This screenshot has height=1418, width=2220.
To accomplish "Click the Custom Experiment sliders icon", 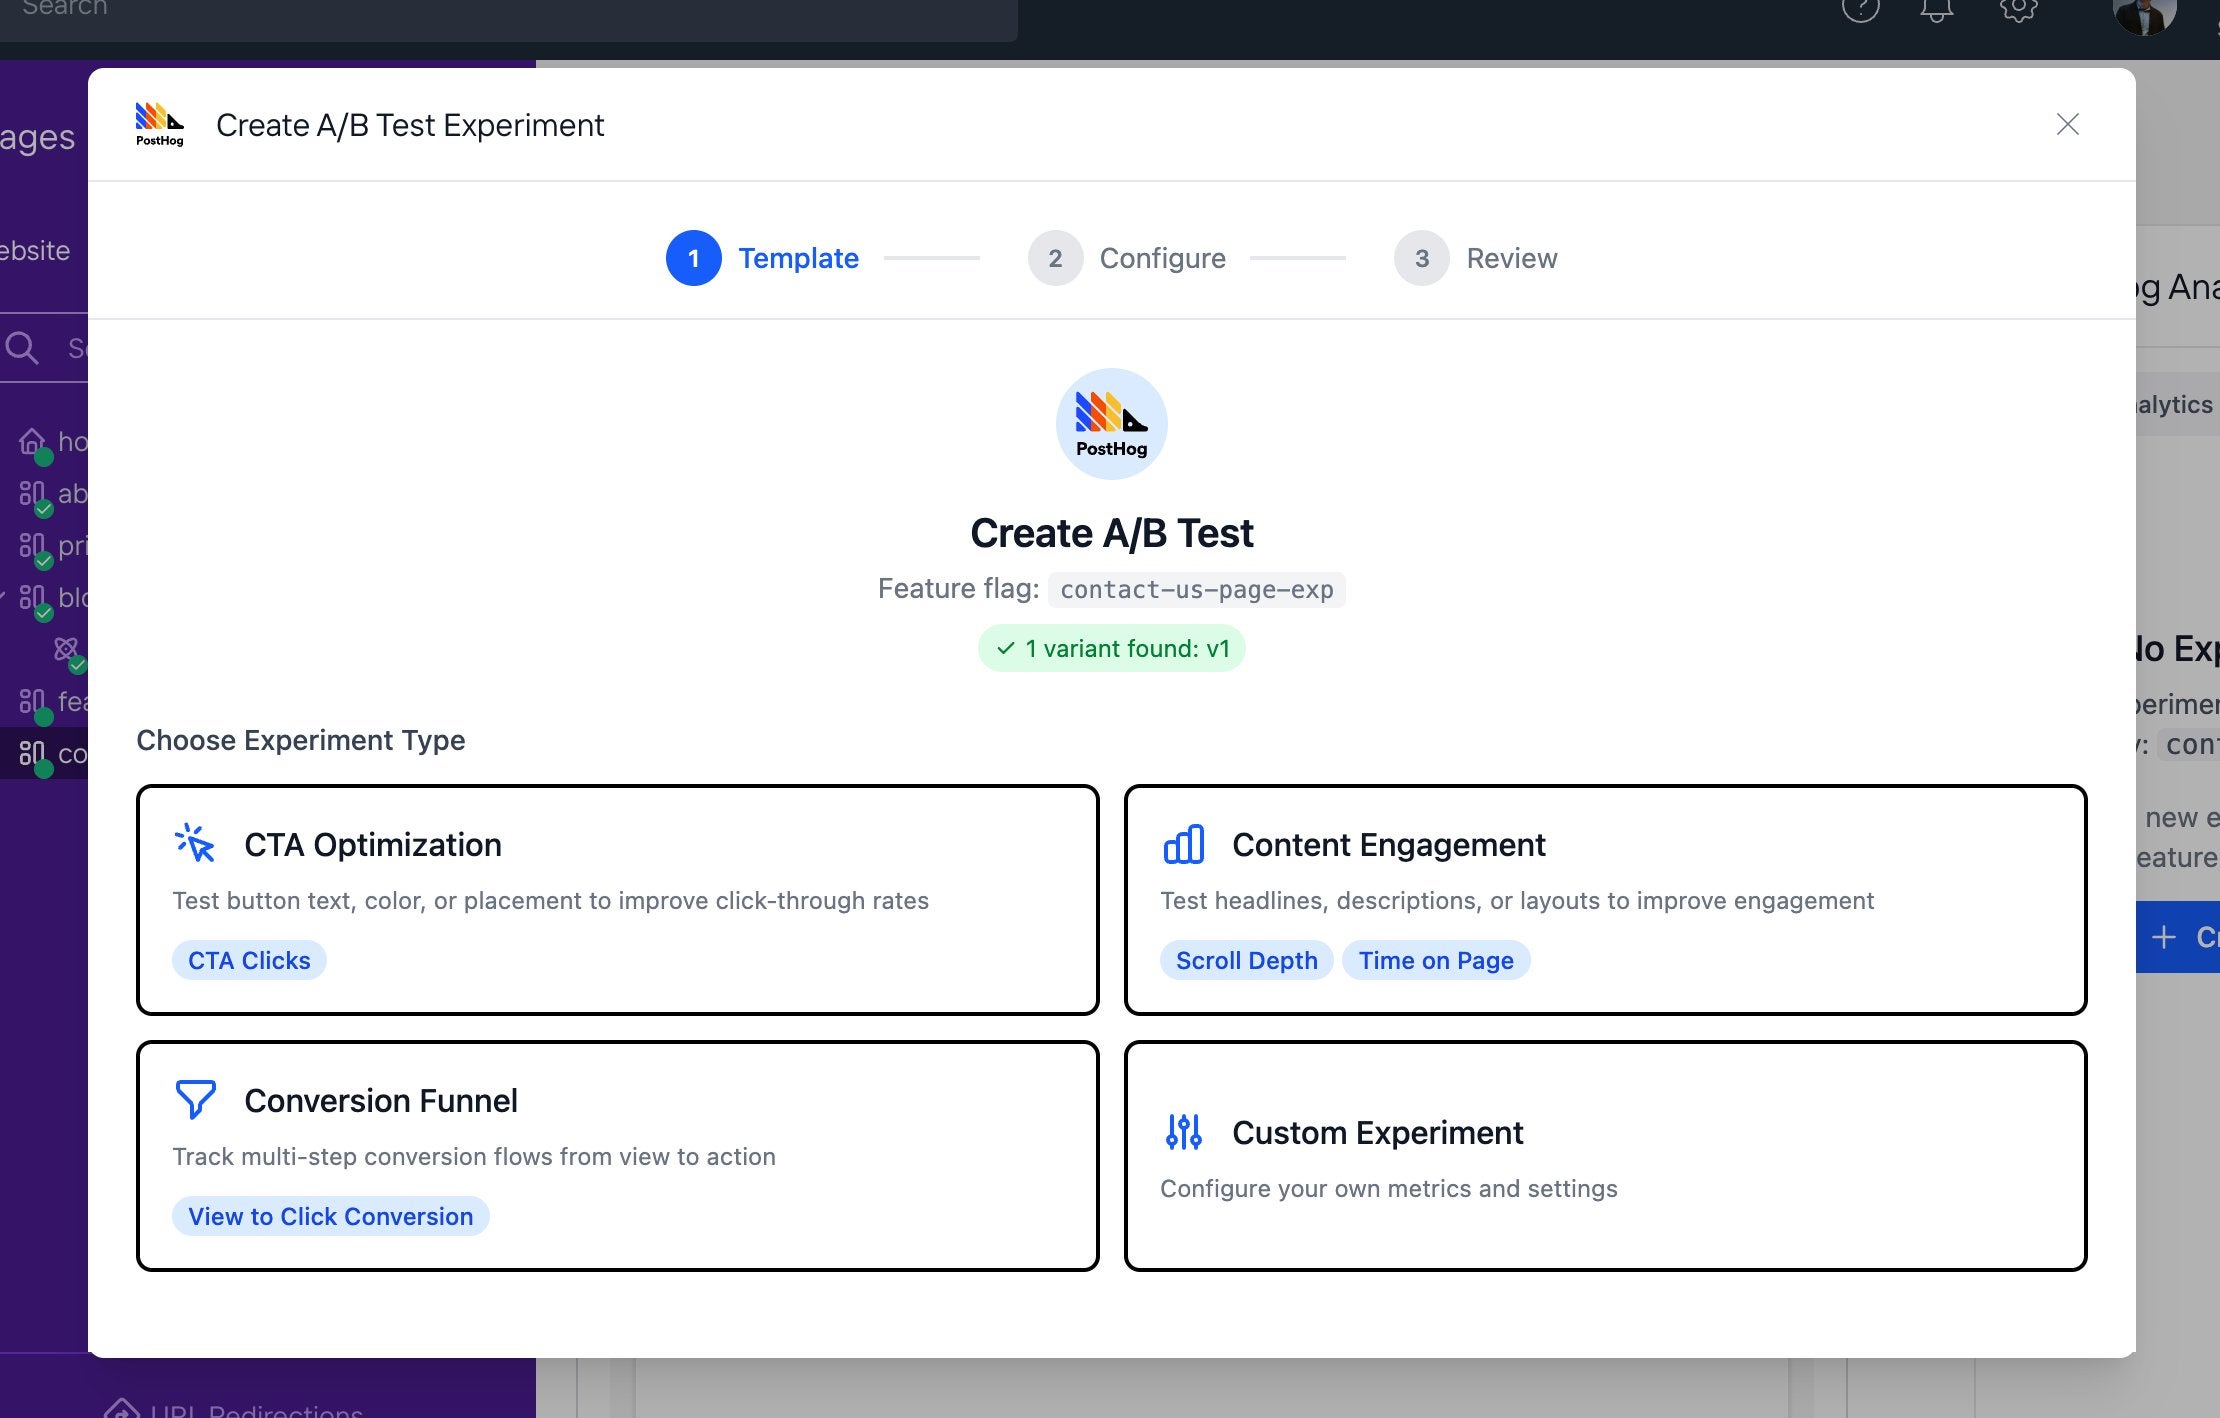I will [x=1183, y=1131].
